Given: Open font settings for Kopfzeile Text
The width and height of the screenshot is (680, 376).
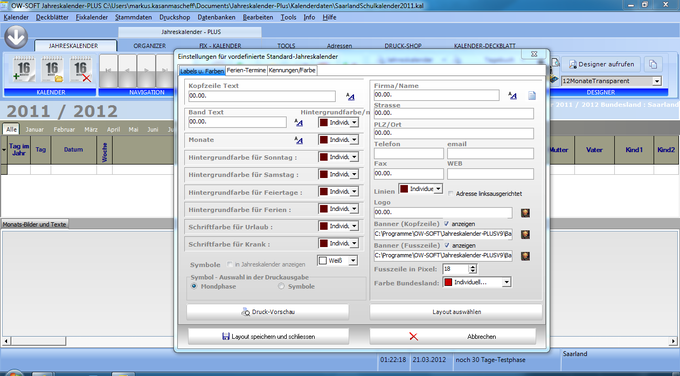Looking at the screenshot, I should click(350, 97).
